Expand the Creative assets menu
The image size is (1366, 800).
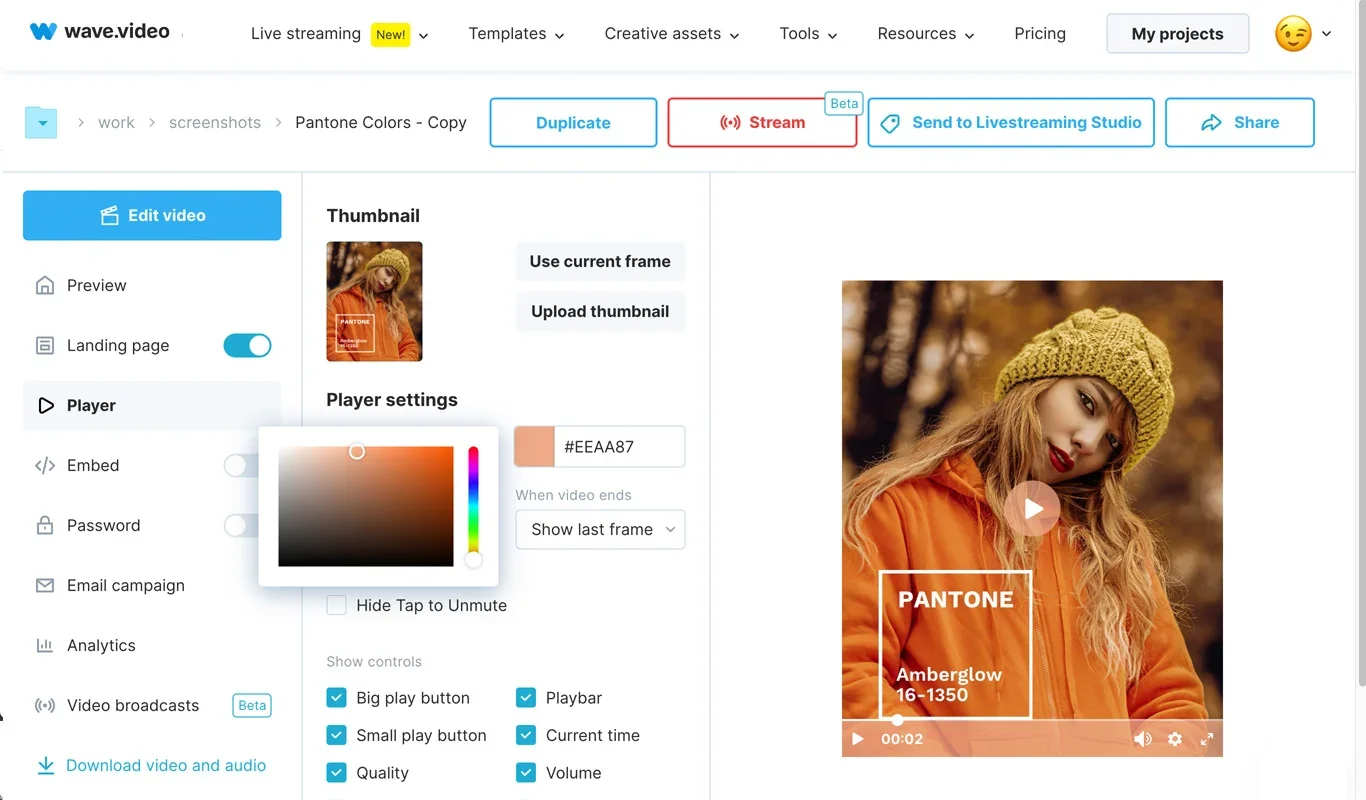pos(672,34)
